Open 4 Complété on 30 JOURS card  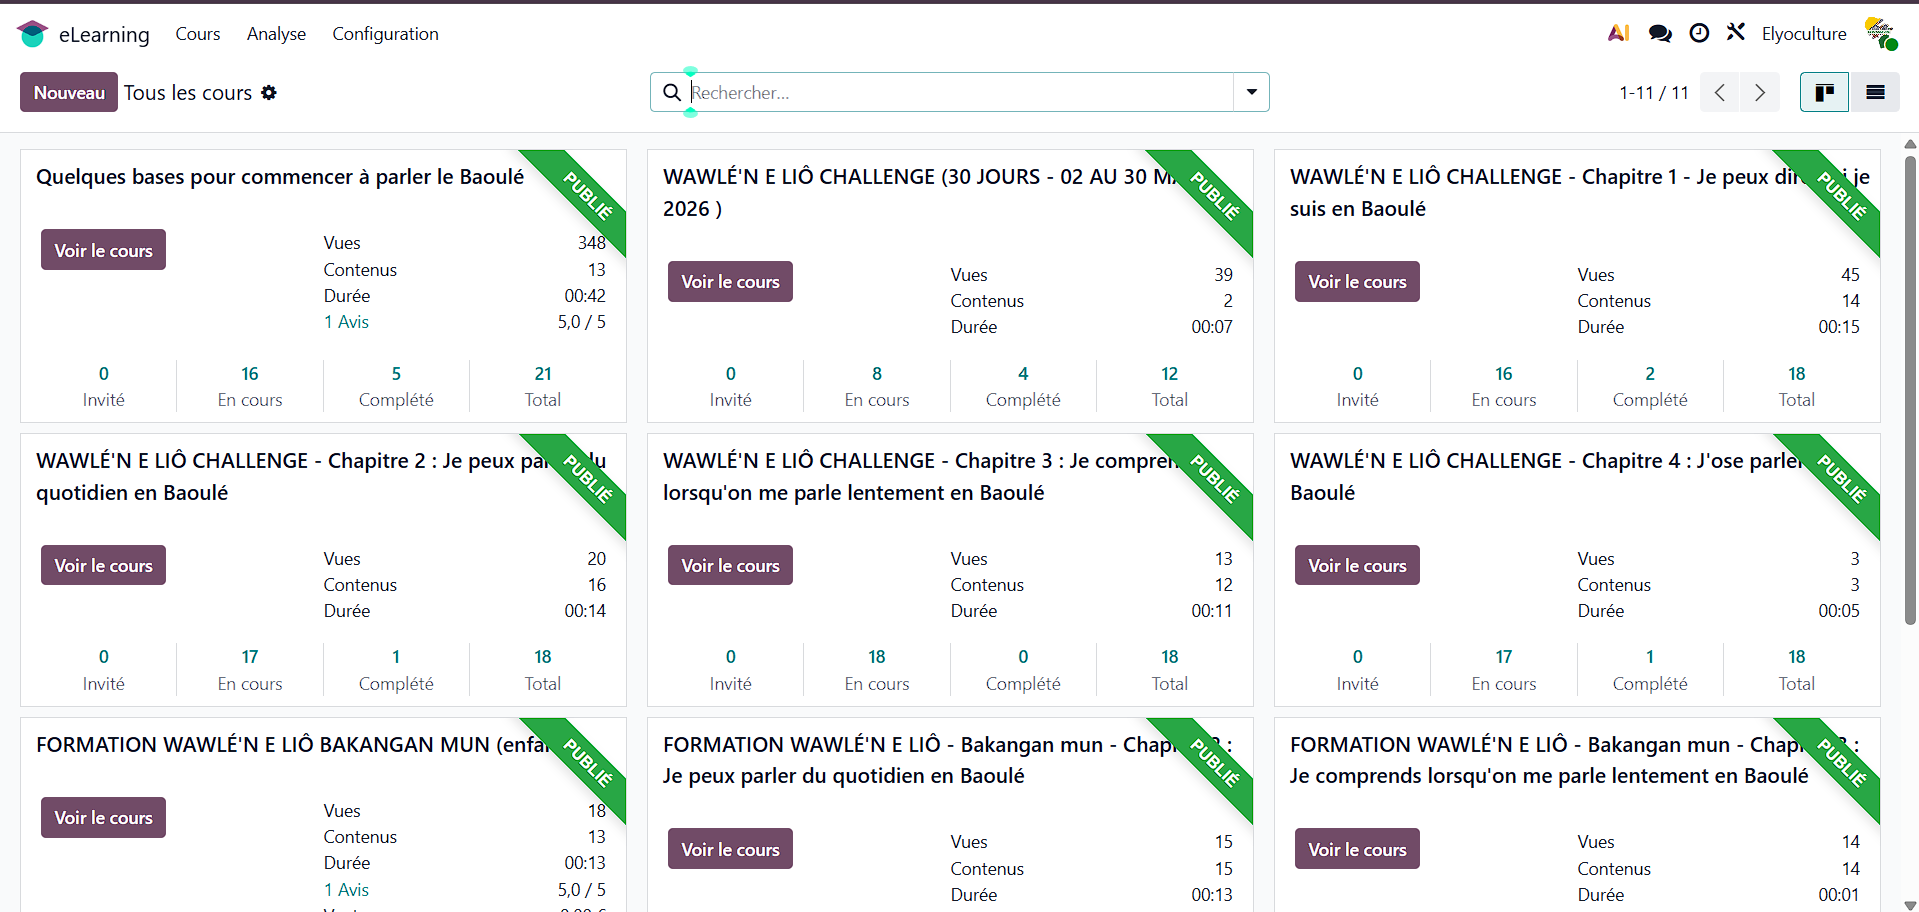pyautogui.click(x=1023, y=386)
